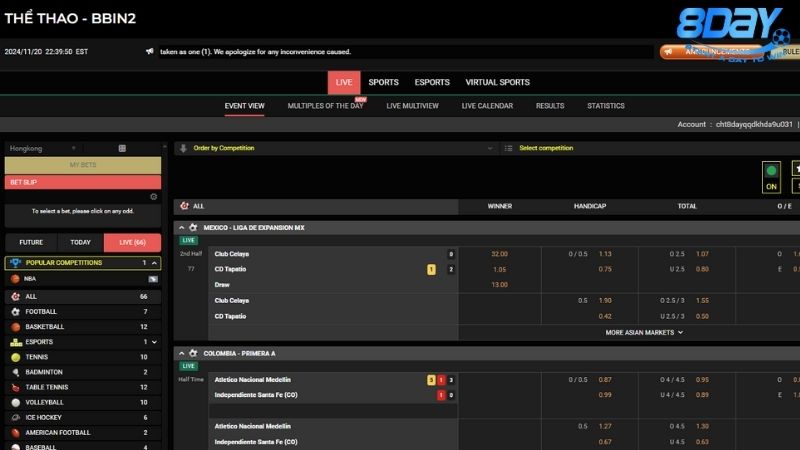This screenshot has height=450, width=800.
Task: Toggle the green ON switch
Action: 771,177
